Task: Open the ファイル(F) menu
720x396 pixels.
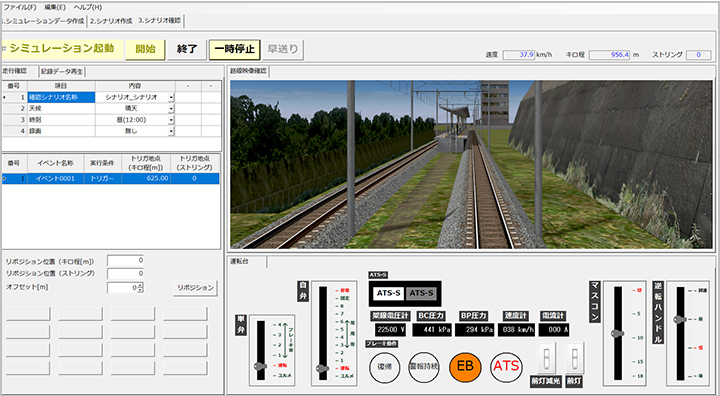Action: [x=20, y=7]
